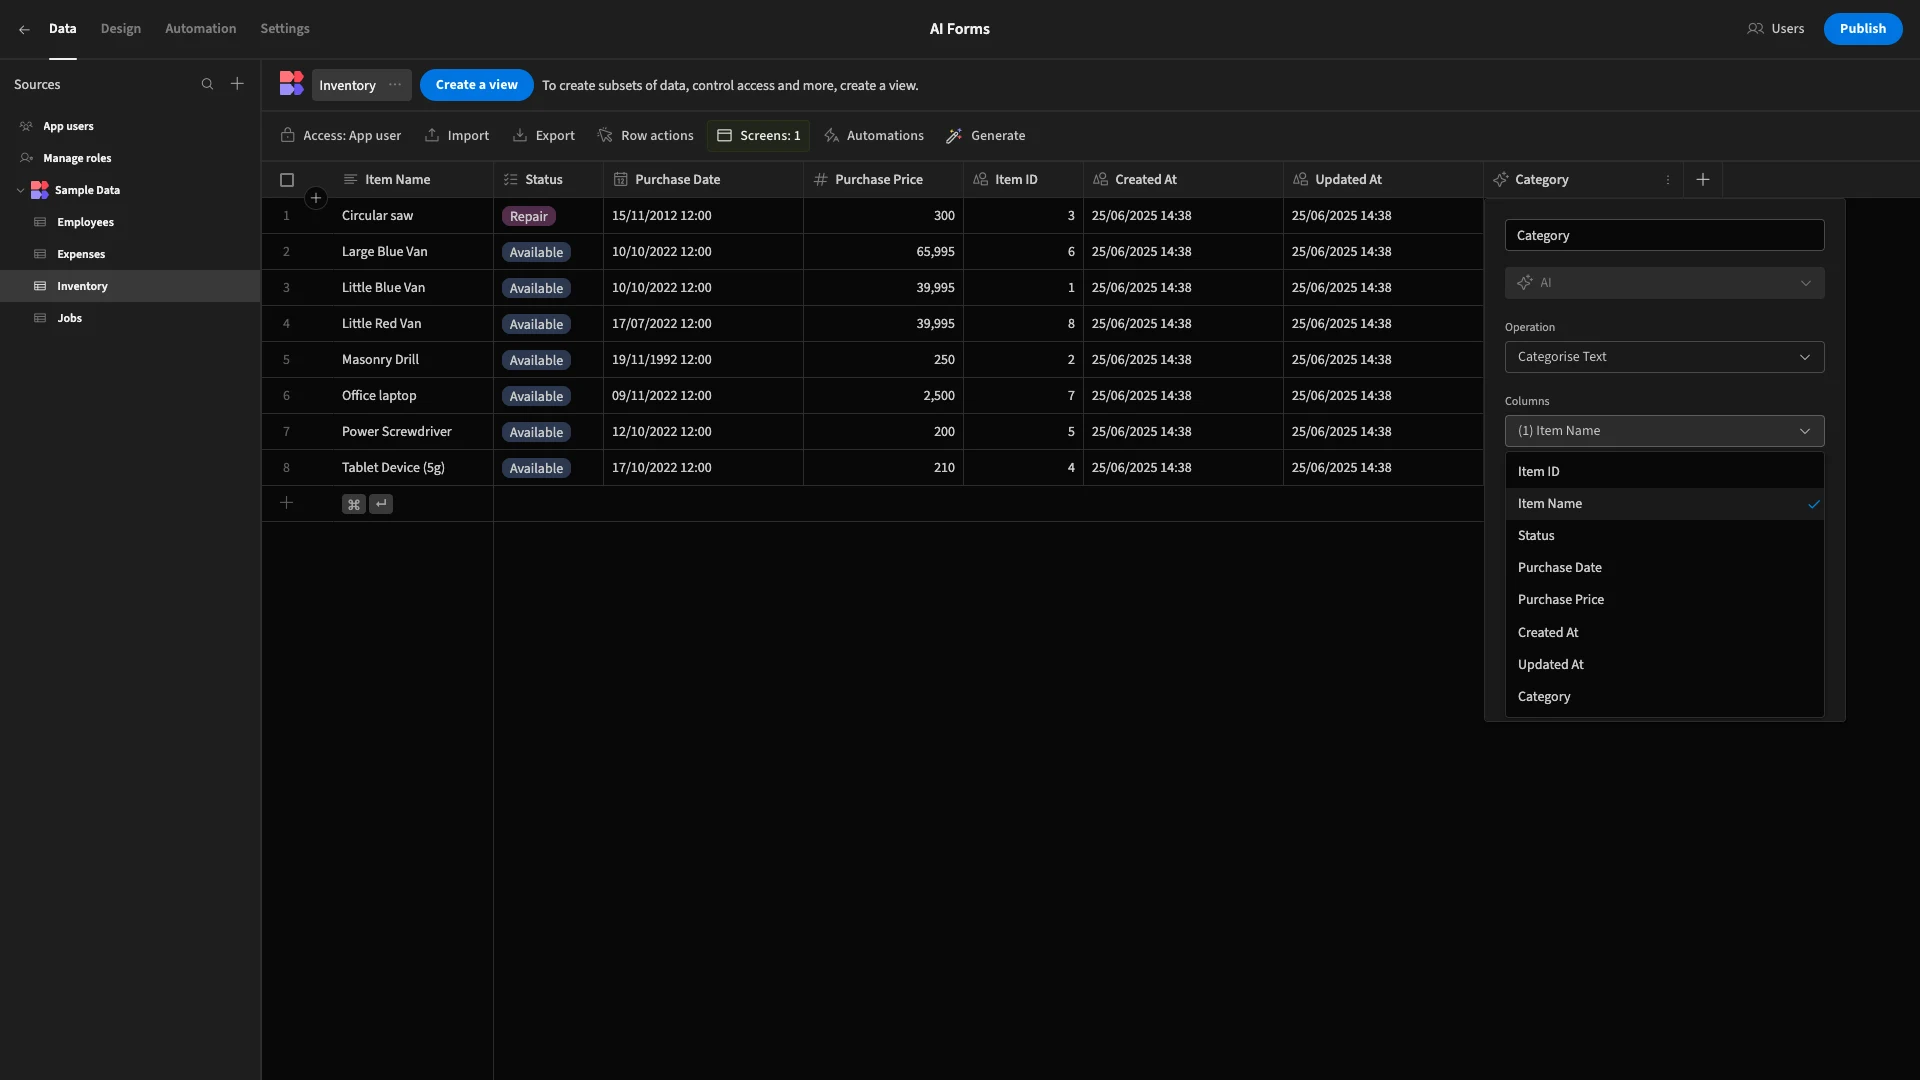Open the Inventory table options ellipsis
Image resolution: width=1920 pixels, height=1080 pixels.
pos(395,85)
